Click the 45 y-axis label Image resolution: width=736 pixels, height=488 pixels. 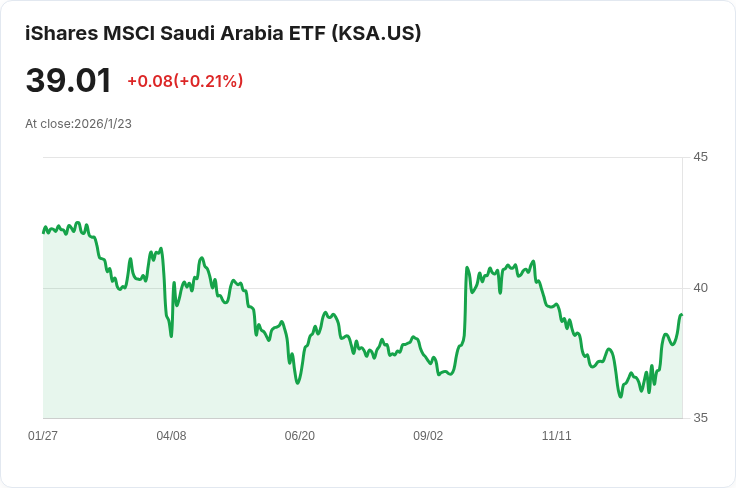coord(700,157)
